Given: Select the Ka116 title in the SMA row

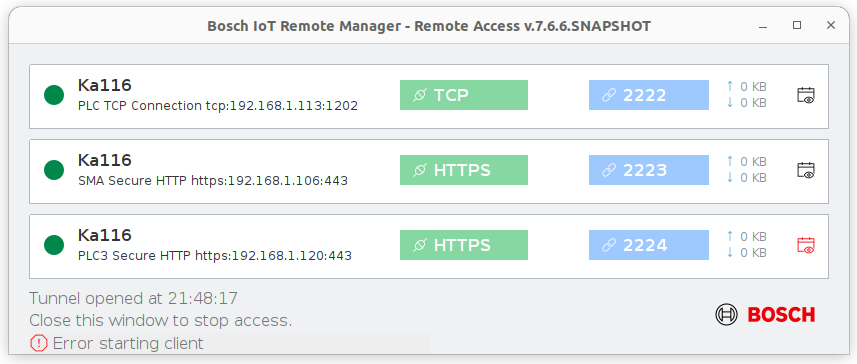Looking at the screenshot, I should (104, 160).
